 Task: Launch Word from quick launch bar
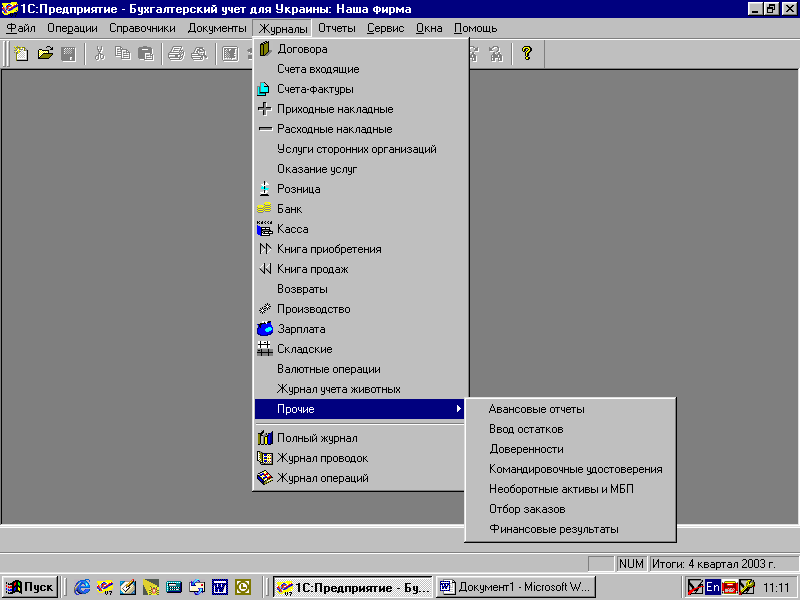220,587
